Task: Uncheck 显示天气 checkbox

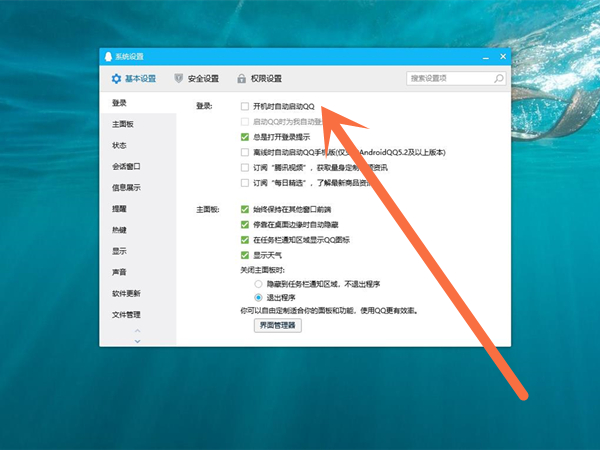Action: [x=245, y=255]
